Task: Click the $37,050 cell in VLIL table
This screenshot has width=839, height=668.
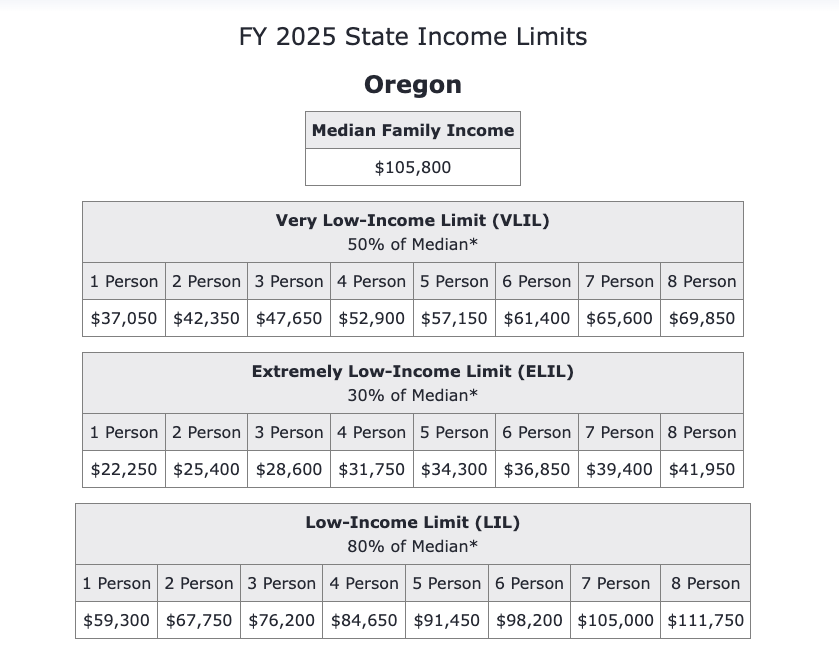Action: (124, 318)
